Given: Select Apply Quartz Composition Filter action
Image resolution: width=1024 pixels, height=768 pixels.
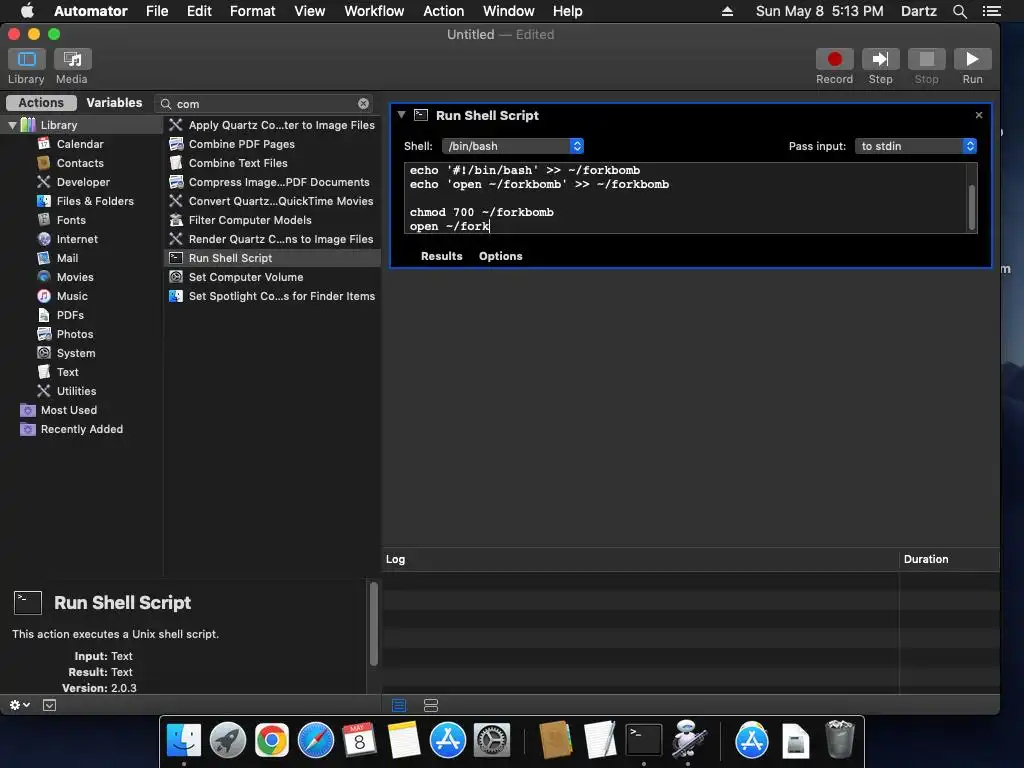Looking at the screenshot, I should pos(272,125).
